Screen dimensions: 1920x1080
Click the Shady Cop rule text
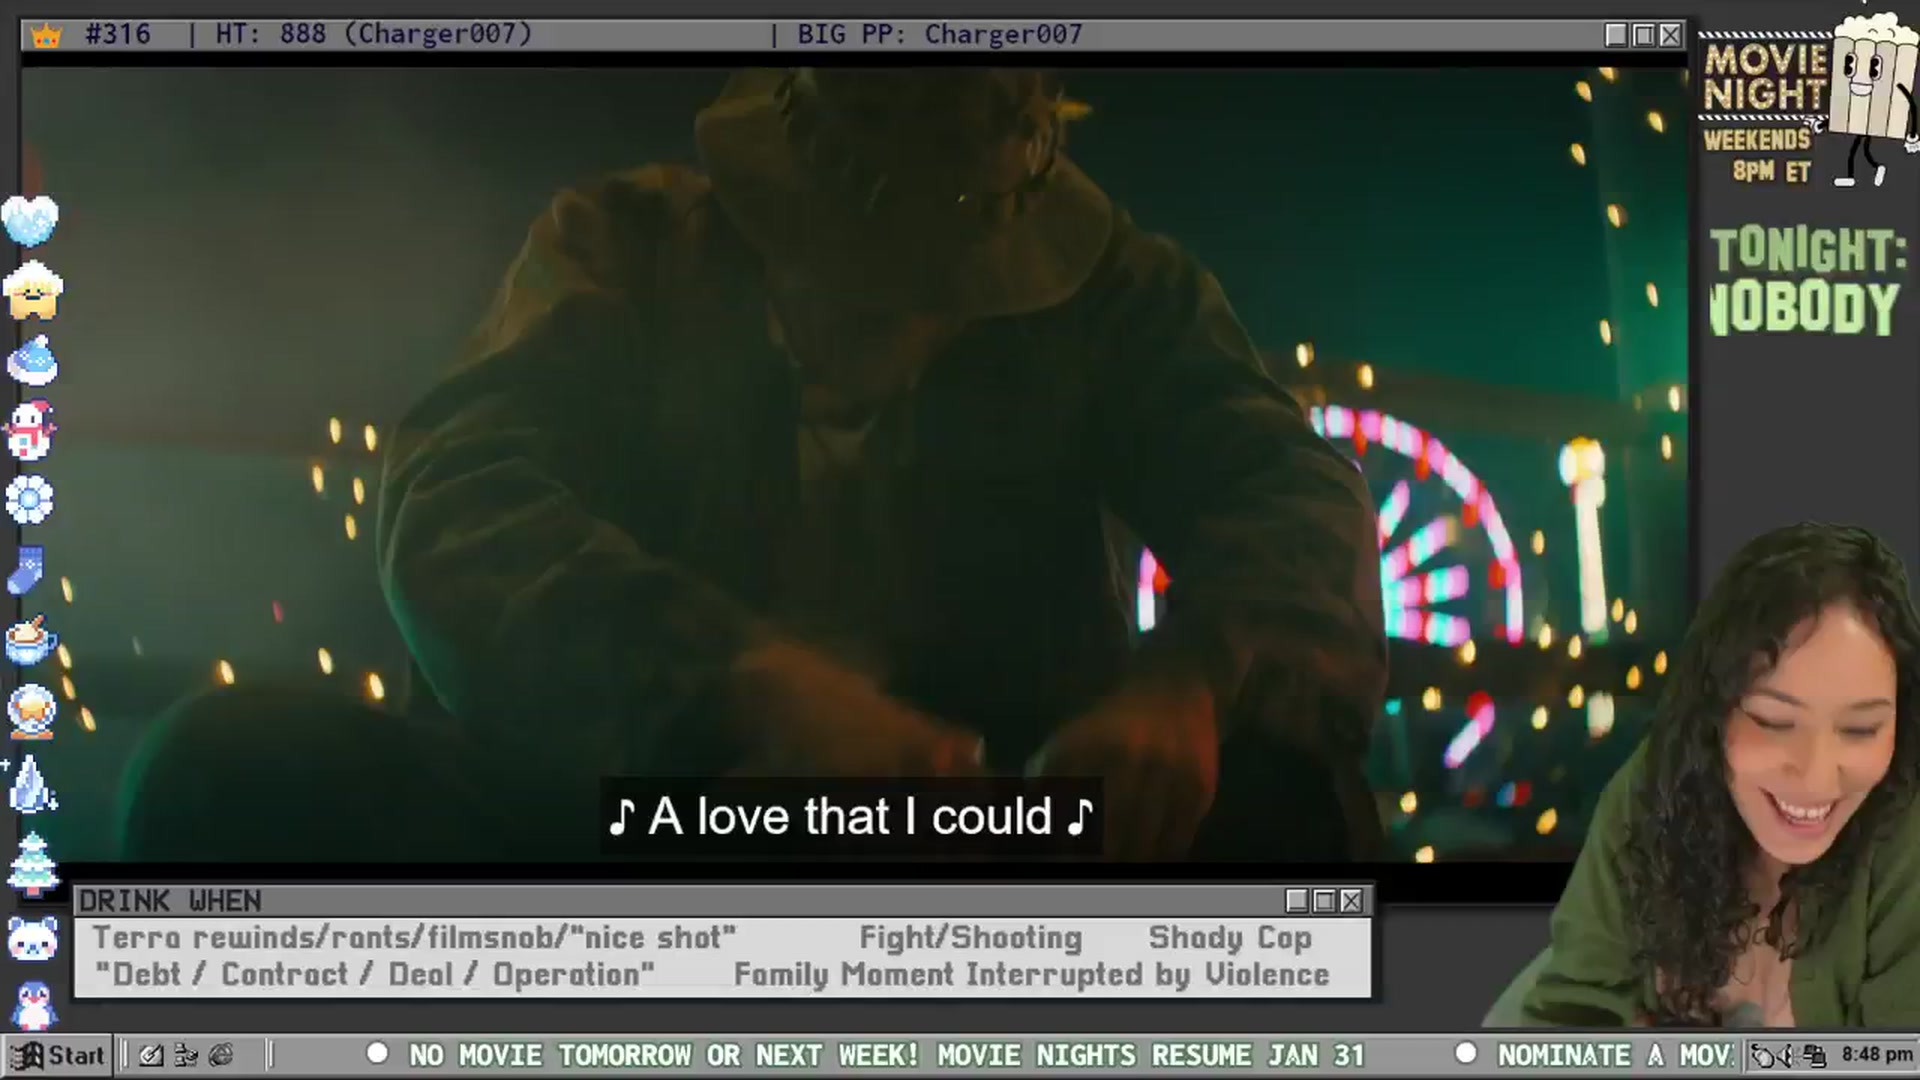[1230, 938]
